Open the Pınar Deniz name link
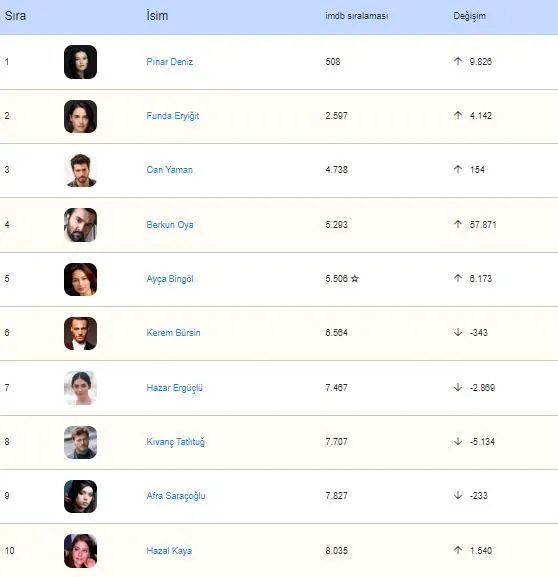Screen dimensions: 558x577 click(170, 62)
